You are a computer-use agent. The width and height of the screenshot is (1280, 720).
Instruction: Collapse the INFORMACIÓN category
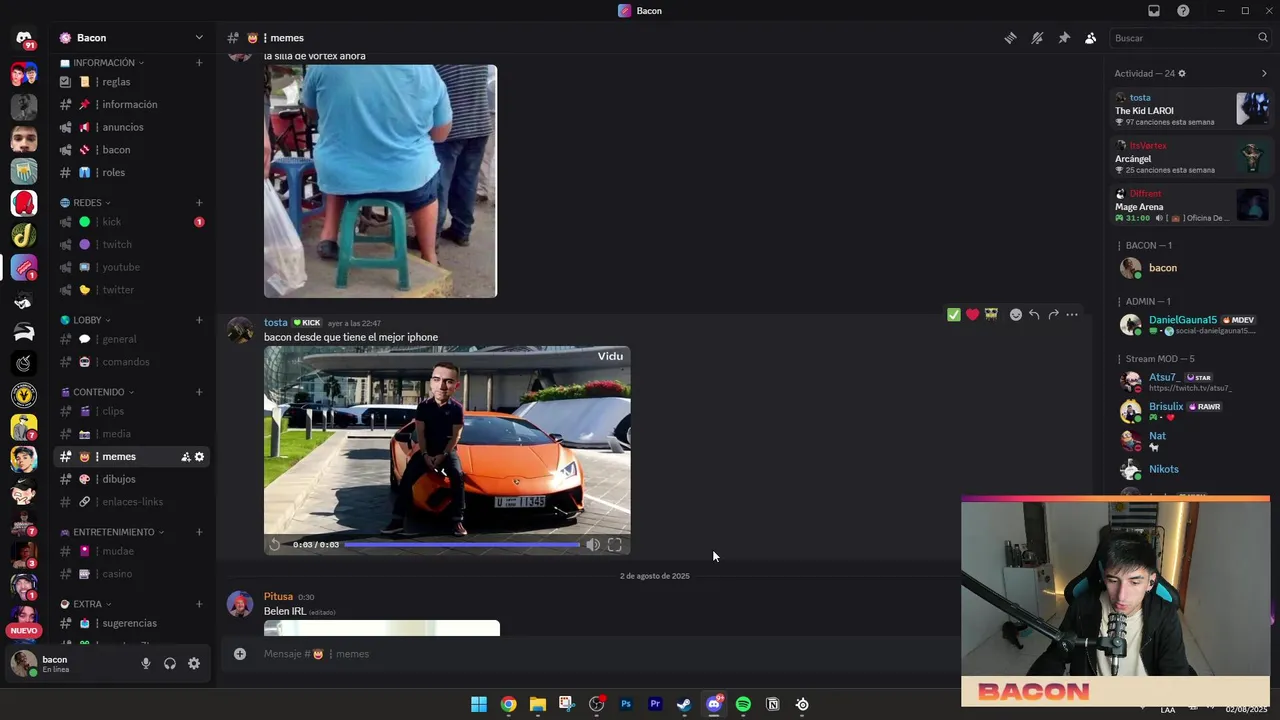(x=102, y=63)
